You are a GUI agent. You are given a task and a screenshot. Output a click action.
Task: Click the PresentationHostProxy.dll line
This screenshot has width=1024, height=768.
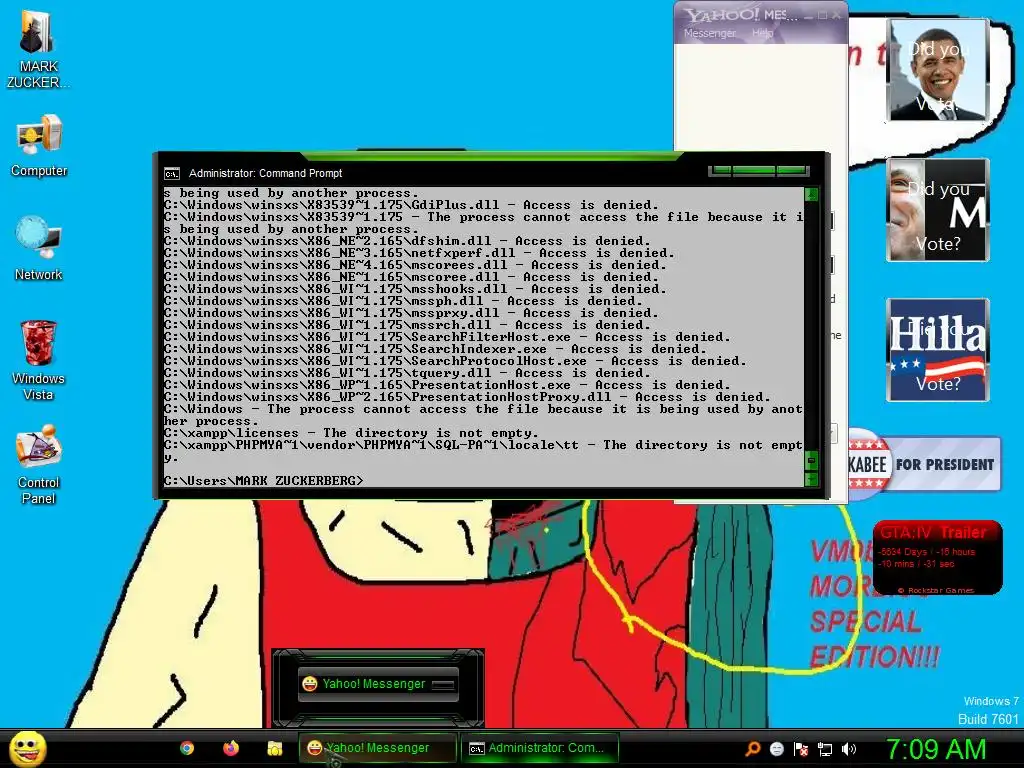467,396
